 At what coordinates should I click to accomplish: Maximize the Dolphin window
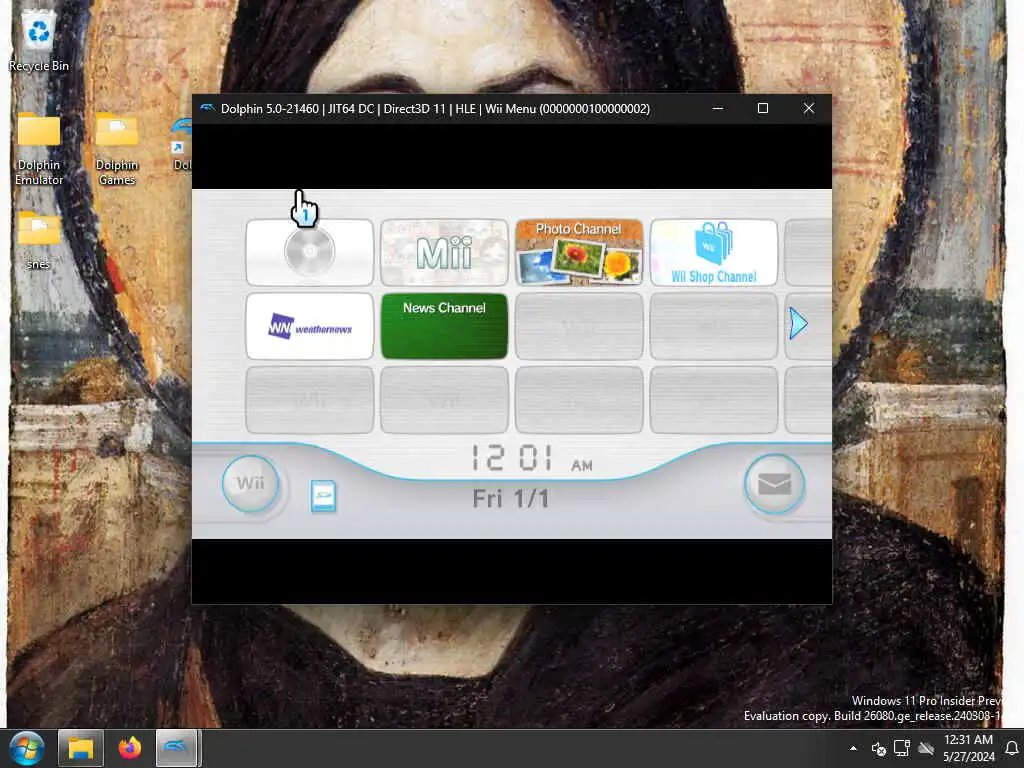click(x=763, y=108)
